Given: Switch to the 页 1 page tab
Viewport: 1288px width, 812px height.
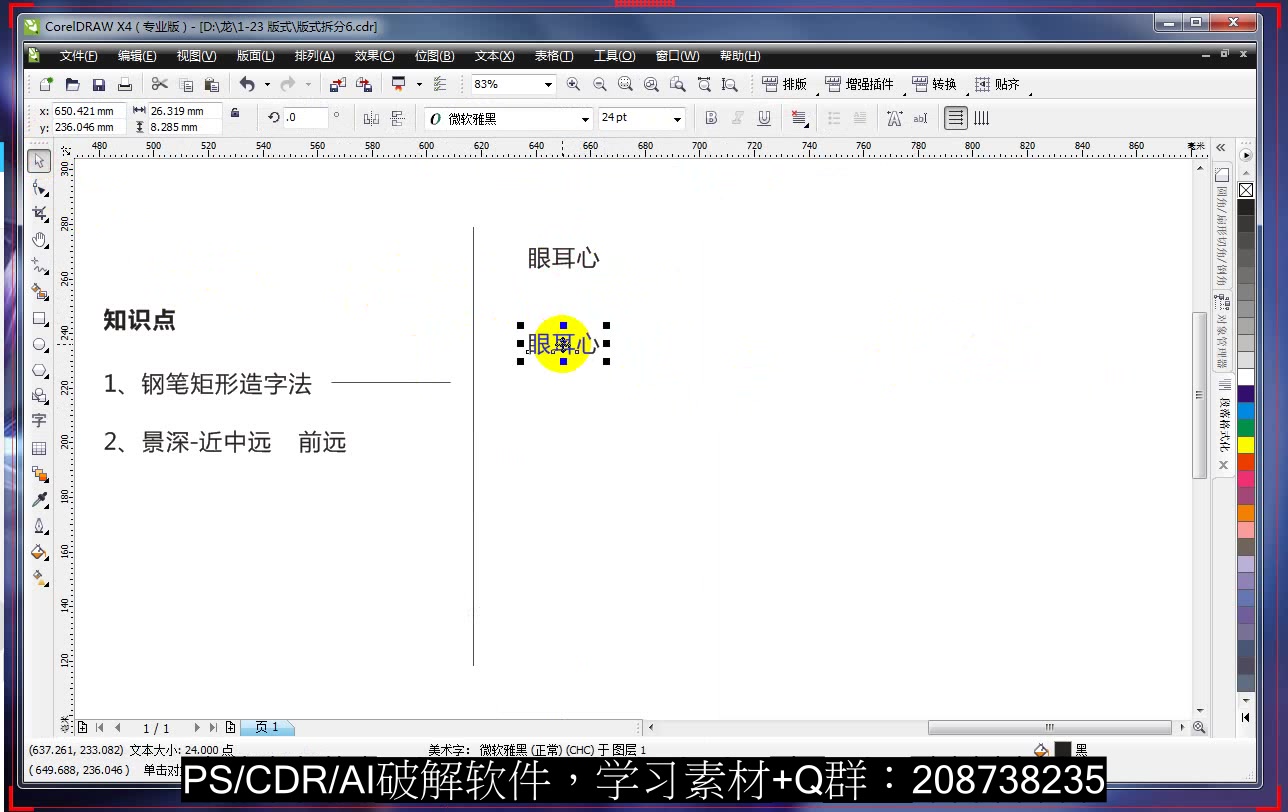Looking at the screenshot, I should click(x=267, y=728).
